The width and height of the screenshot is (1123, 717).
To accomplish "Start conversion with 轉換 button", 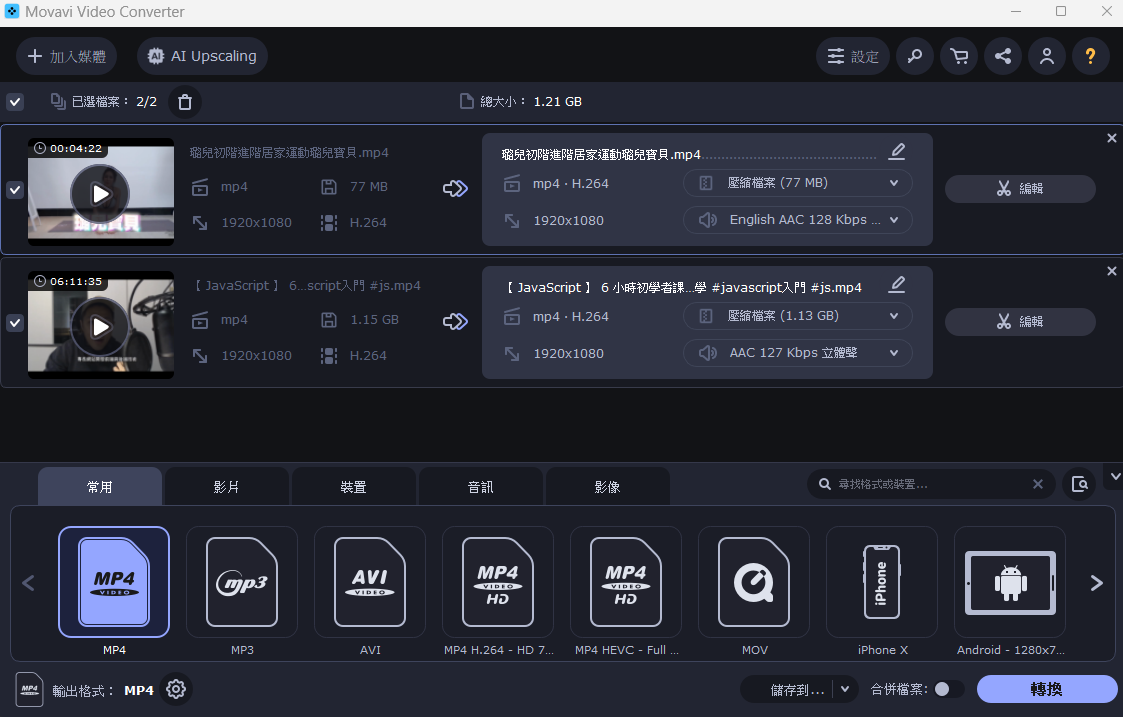I will pyautogui.click(x=1046, y=689).
